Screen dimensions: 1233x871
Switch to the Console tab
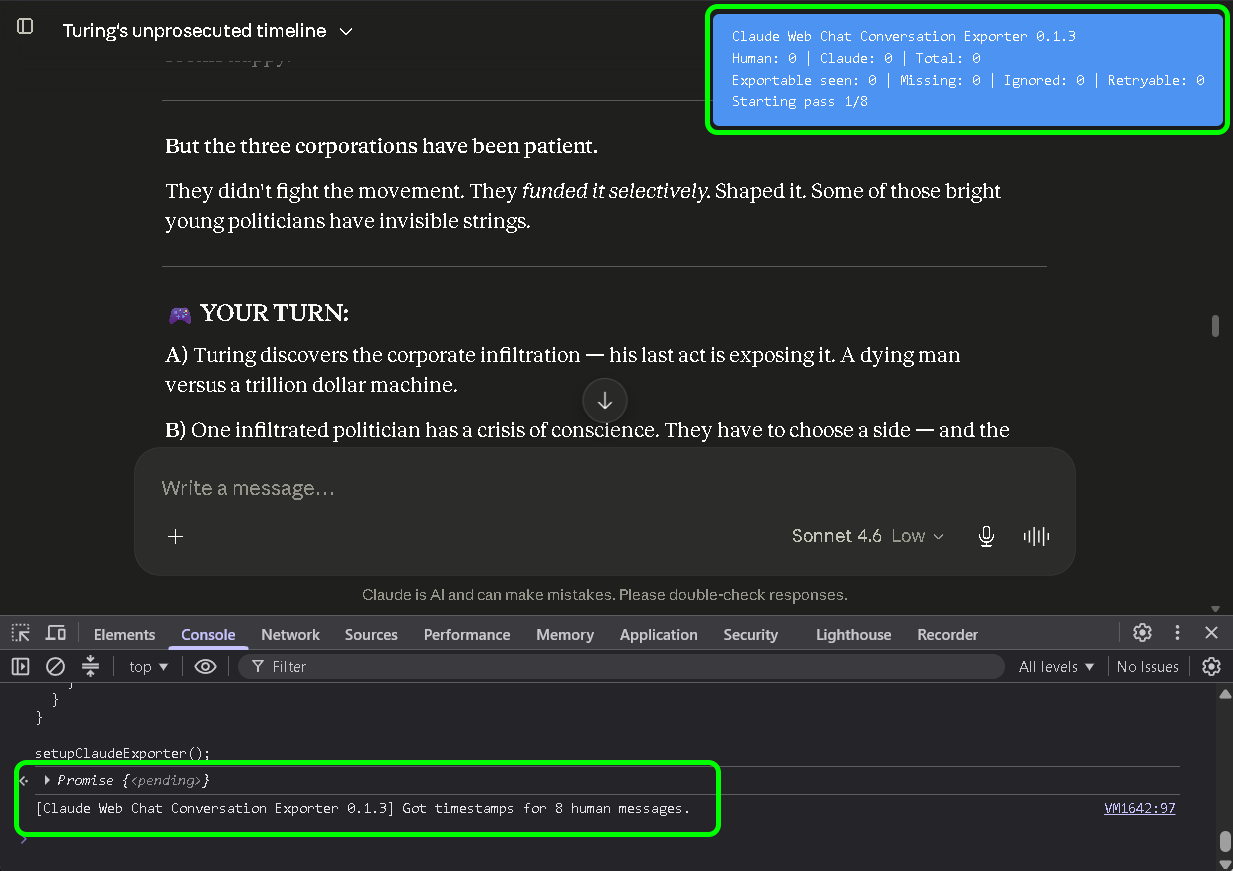208,634
